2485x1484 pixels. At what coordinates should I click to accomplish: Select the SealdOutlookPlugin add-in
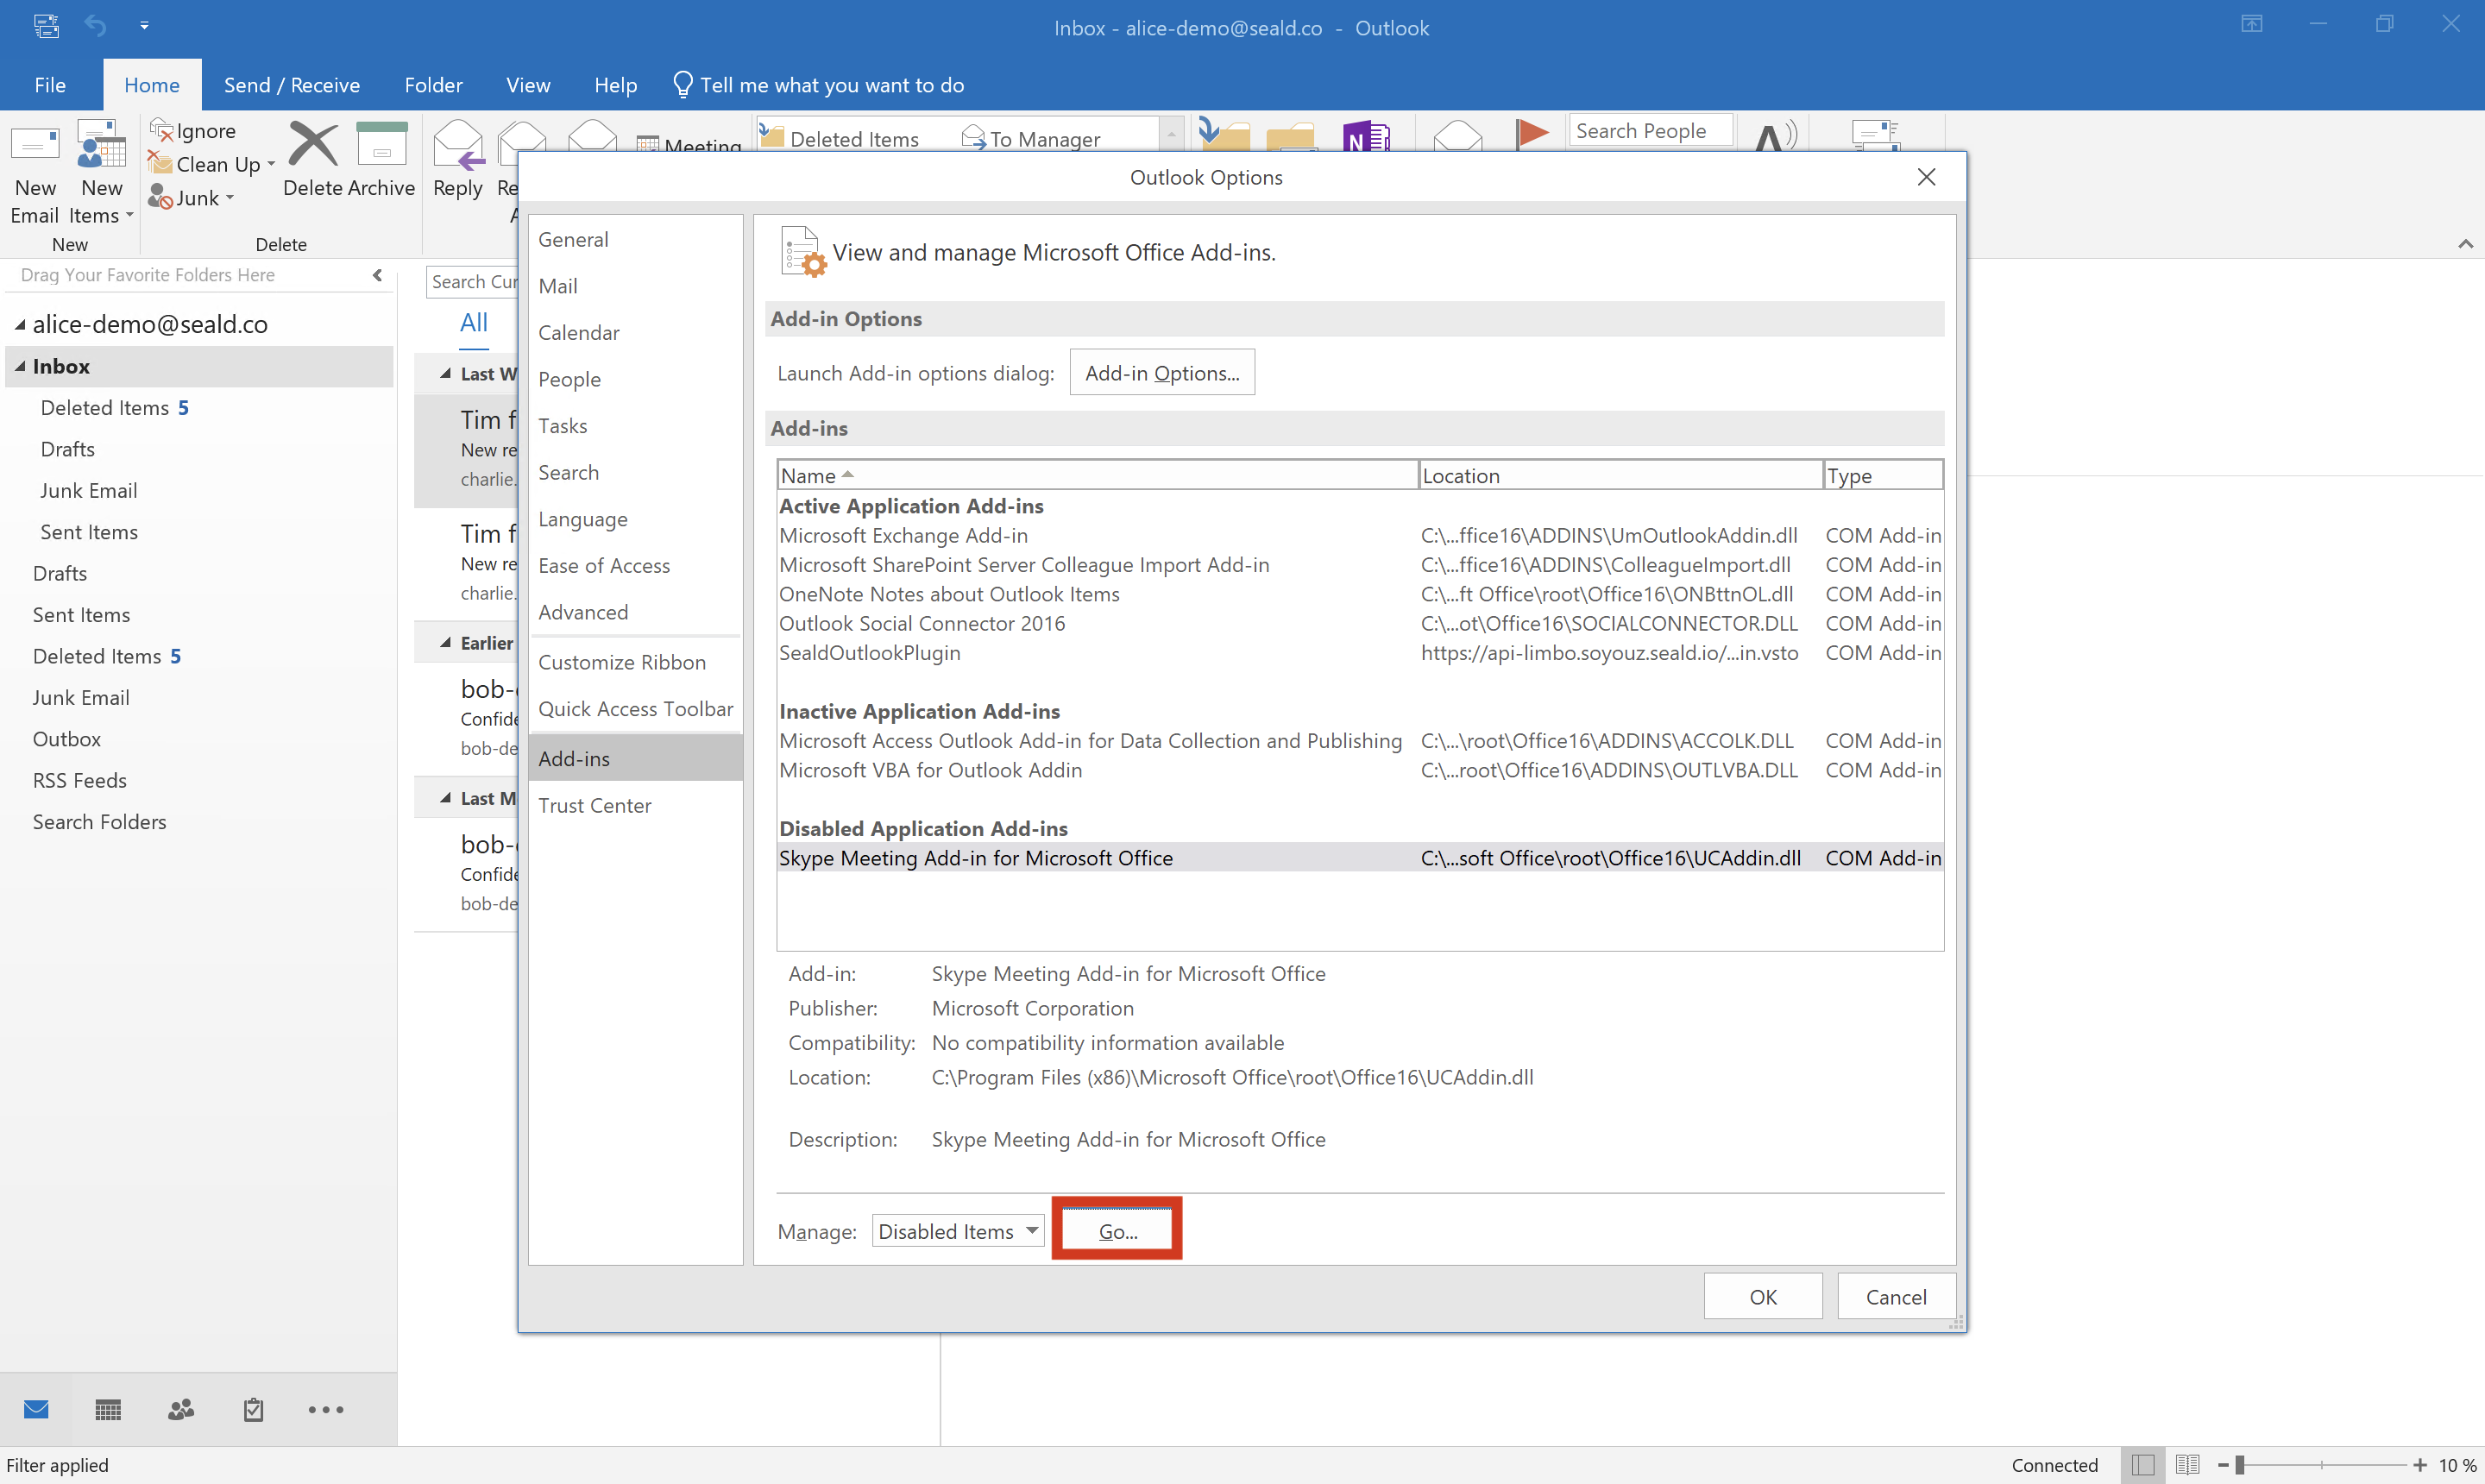[x=869, y=652]
